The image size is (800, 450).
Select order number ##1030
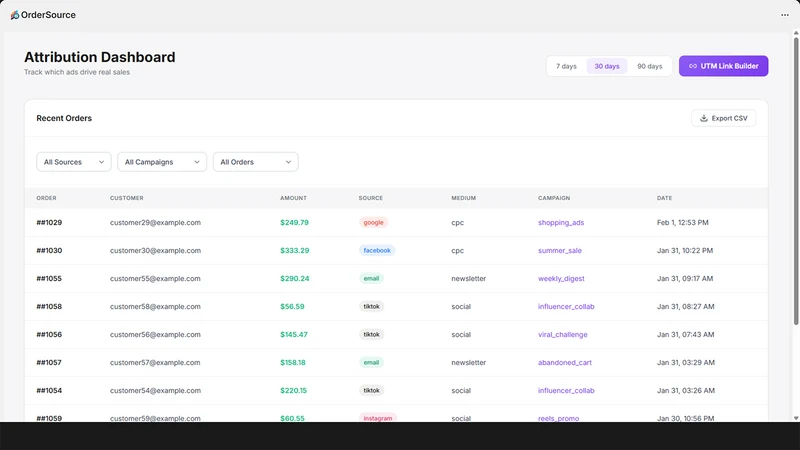49,251
